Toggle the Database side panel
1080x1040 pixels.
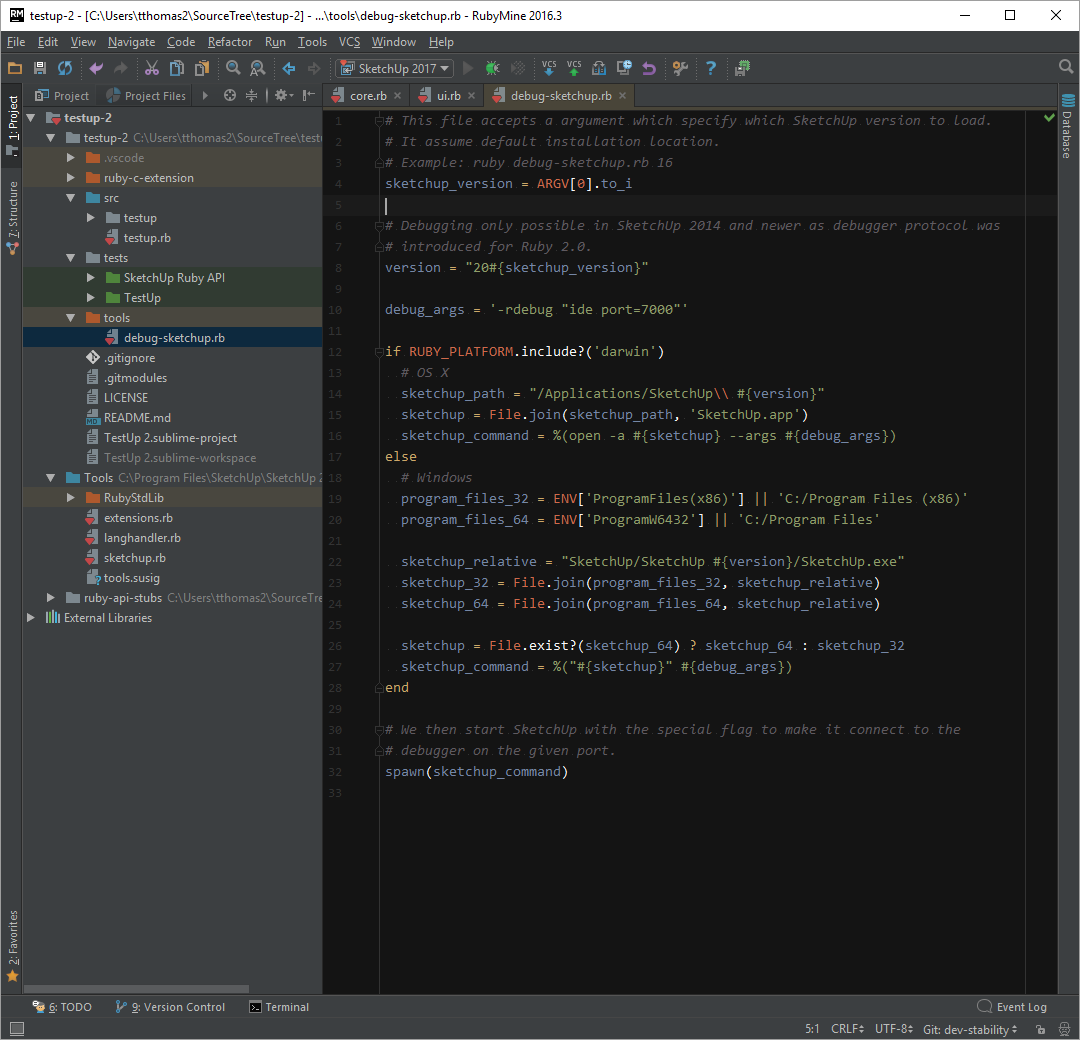coord(1067,128)
